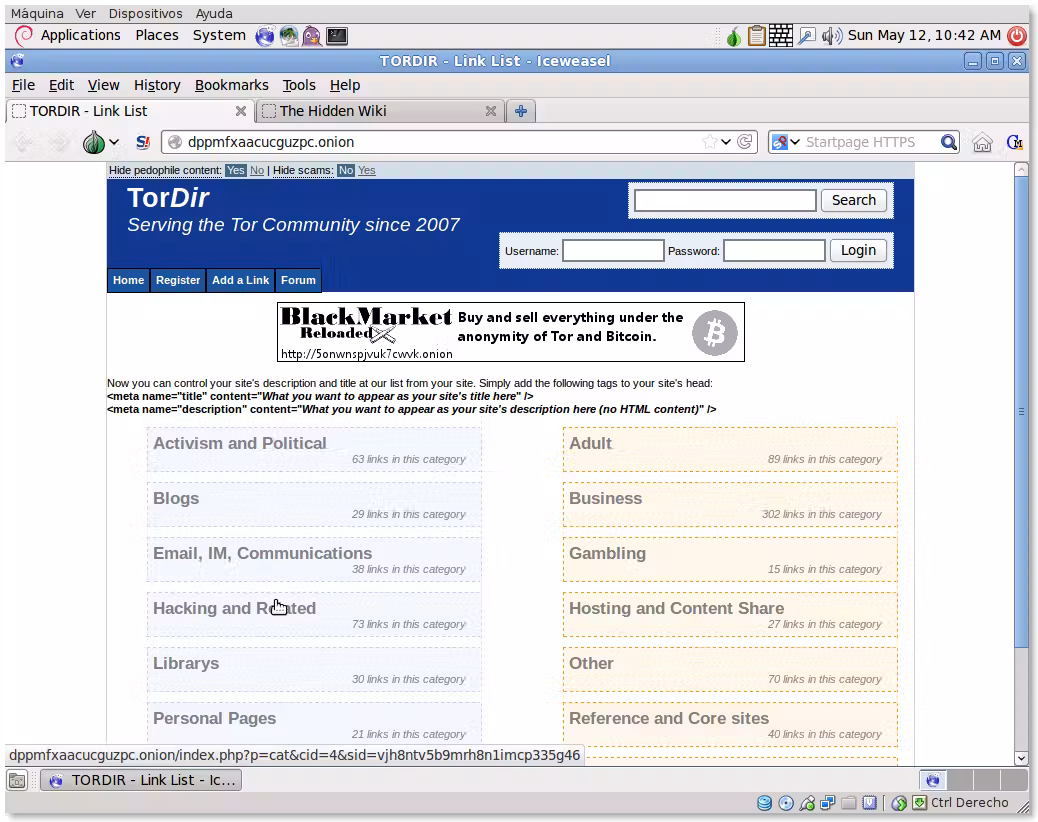Viewport: 1038px width, 822px height.
Task: Click the TorDir Search button
Action: click(854, 201)
